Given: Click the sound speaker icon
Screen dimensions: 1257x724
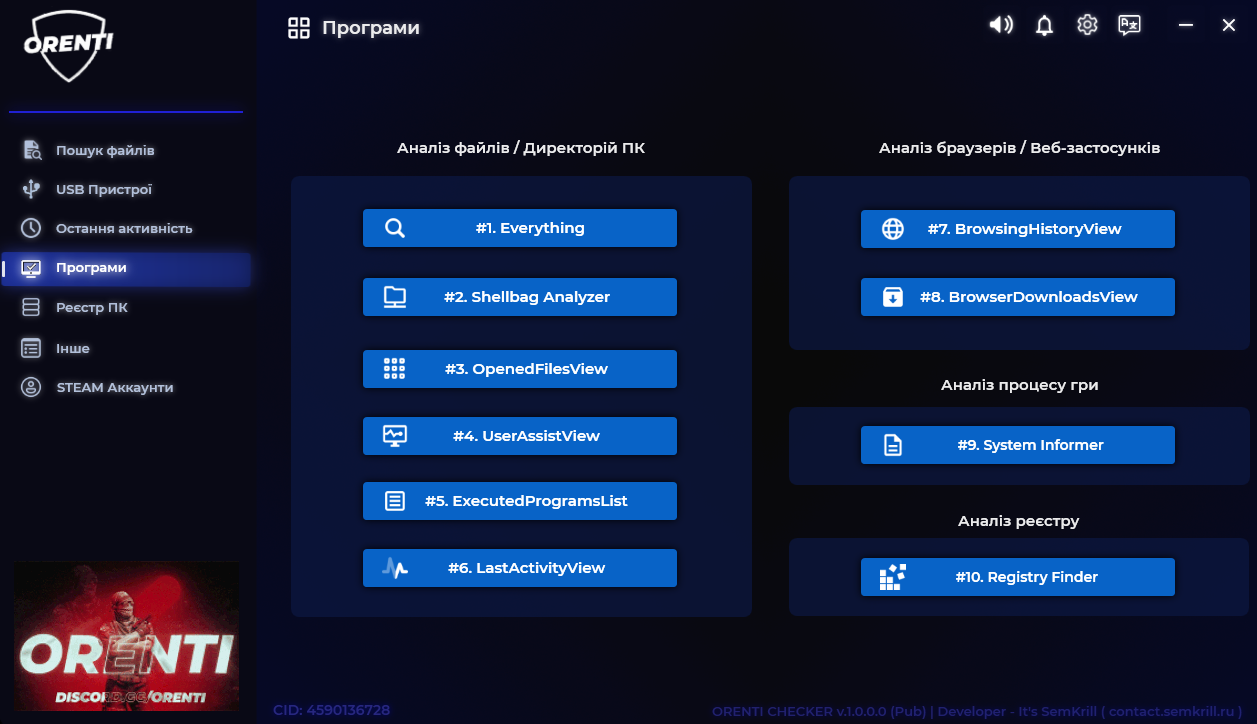Looking at the screenshot, I should (x=1001, y=25).
